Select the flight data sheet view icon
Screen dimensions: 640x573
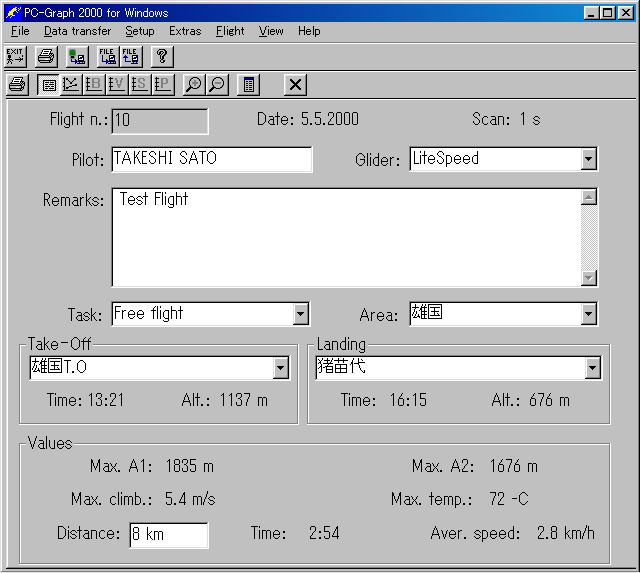tap(49, 85)
